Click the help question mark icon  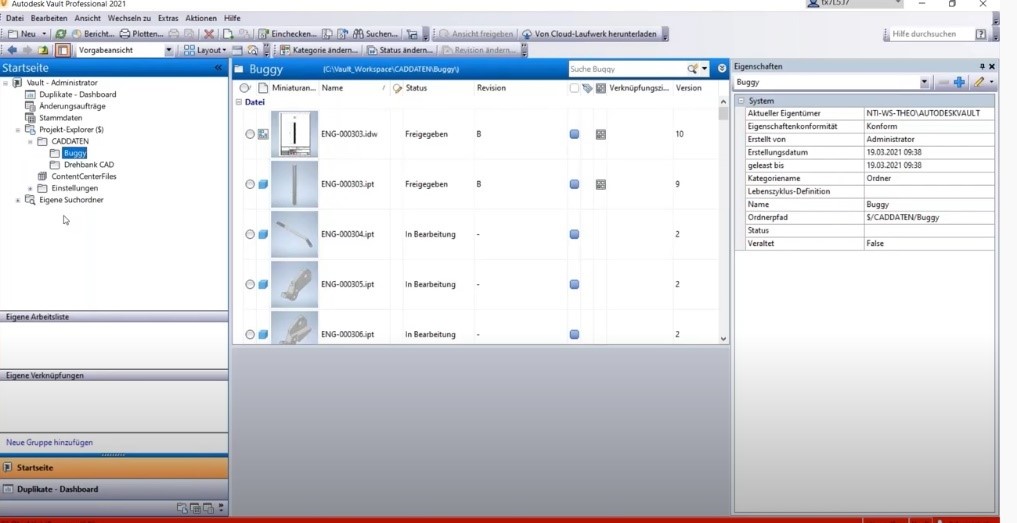[980, 34]
